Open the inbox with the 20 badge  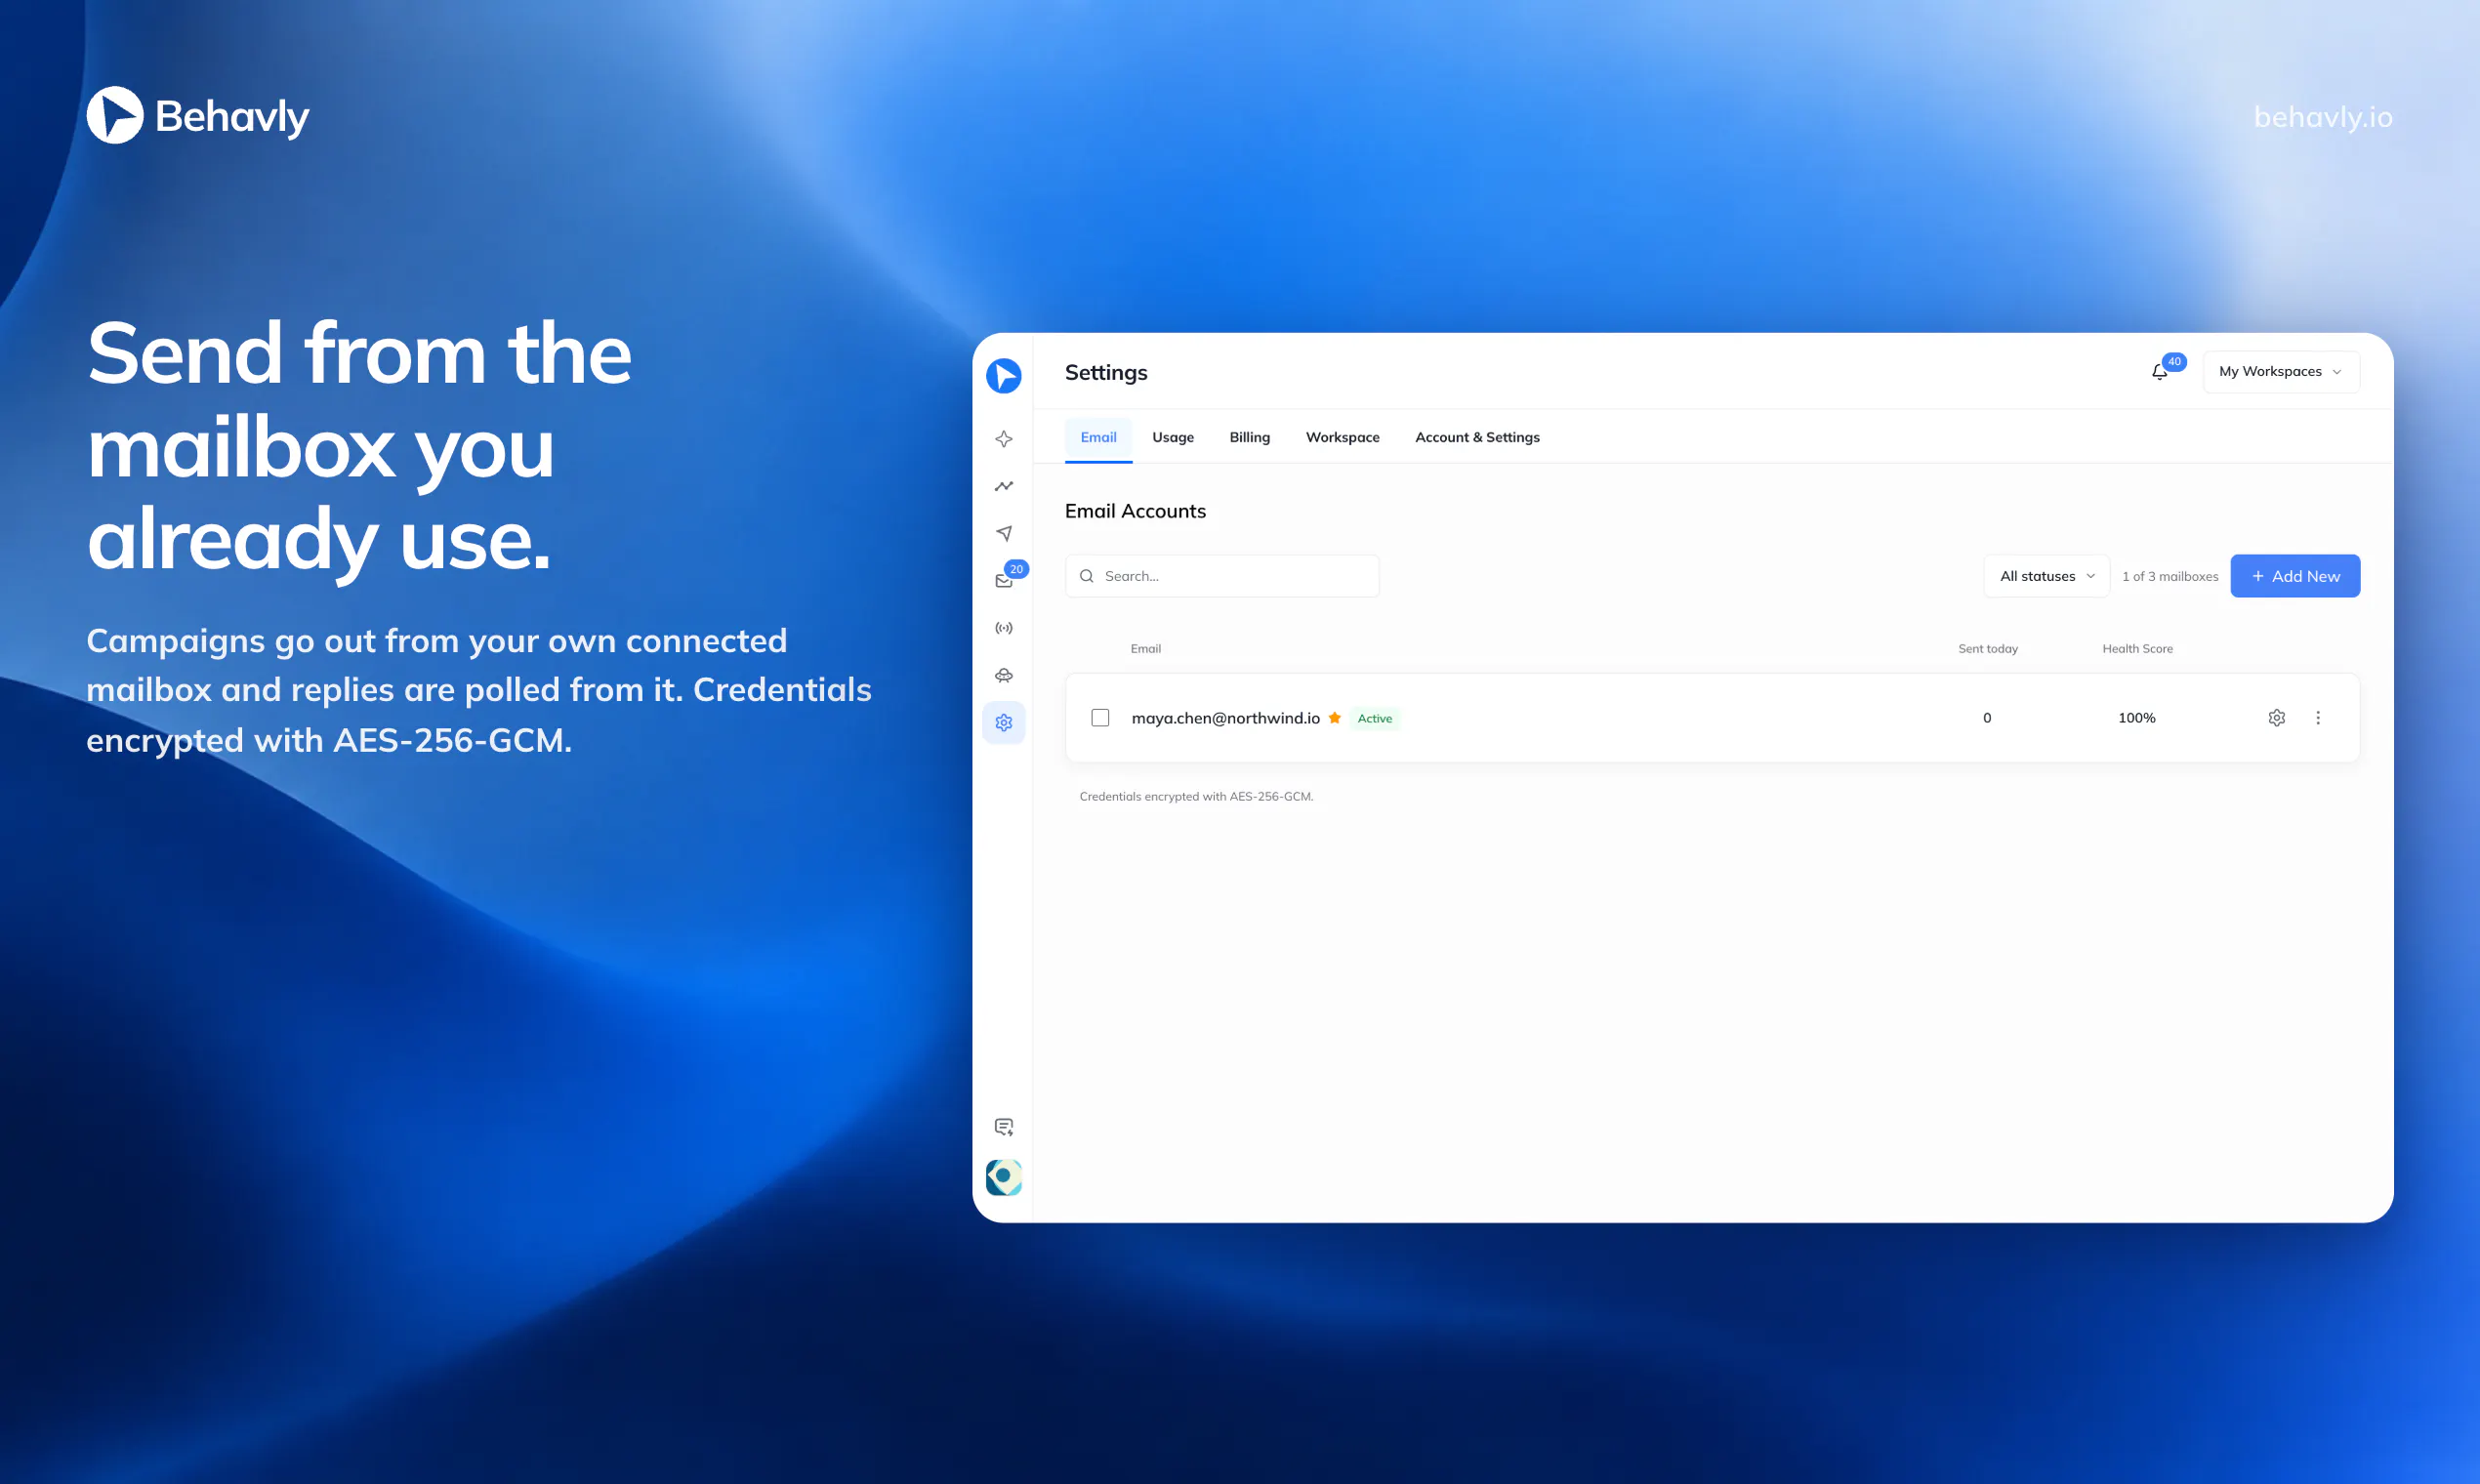(1005, 579)
